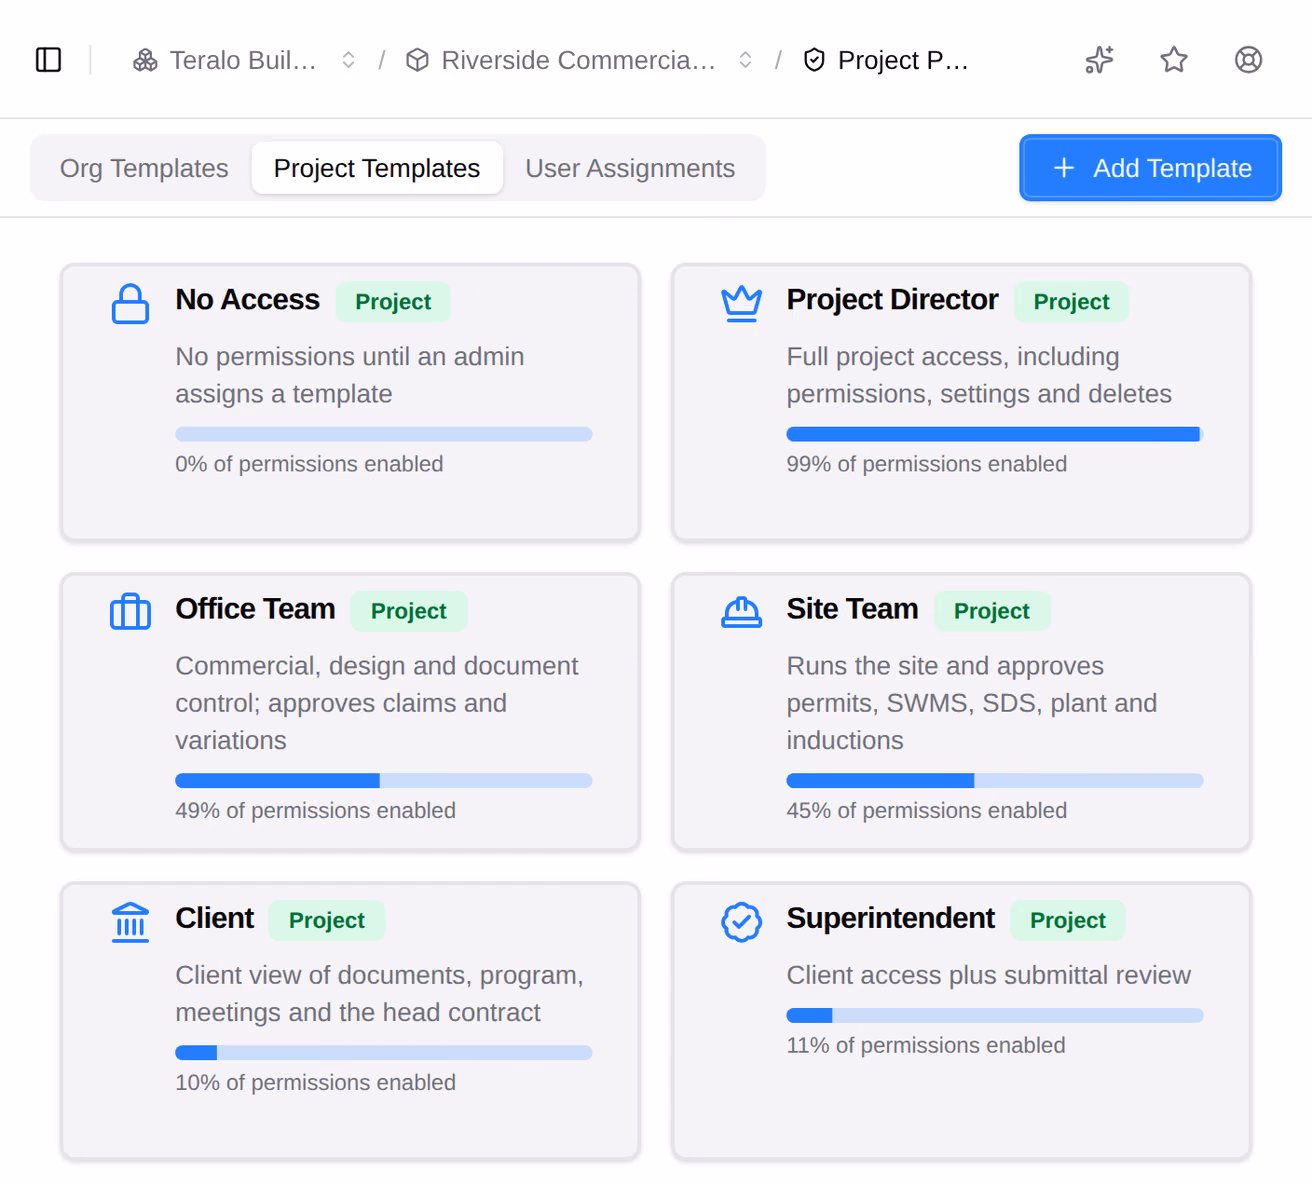The width and height of the screenshot is (1312, 1185).
Task: Open the Superintendent template title
Action: tap(890, 918)
